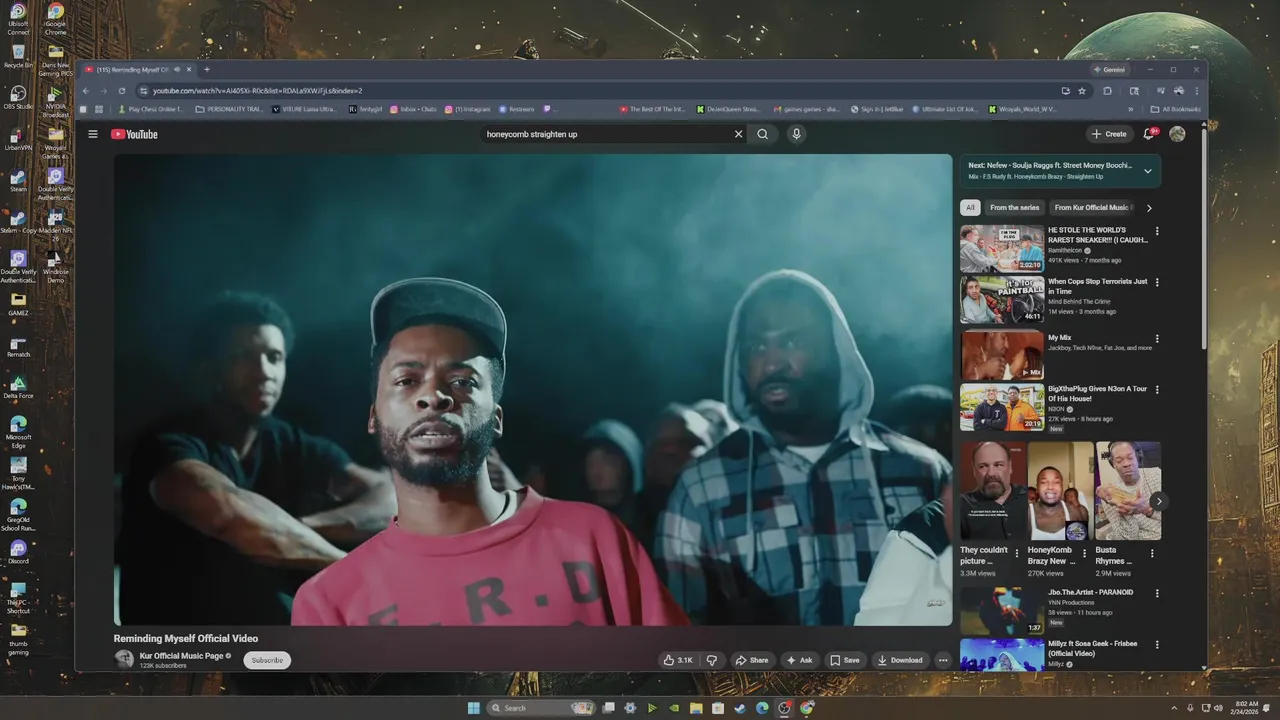This screenshot has width=1280, height=720.
Task: Open When Cops Stop Terrorists thumbnail
Action: [1002, 300]
